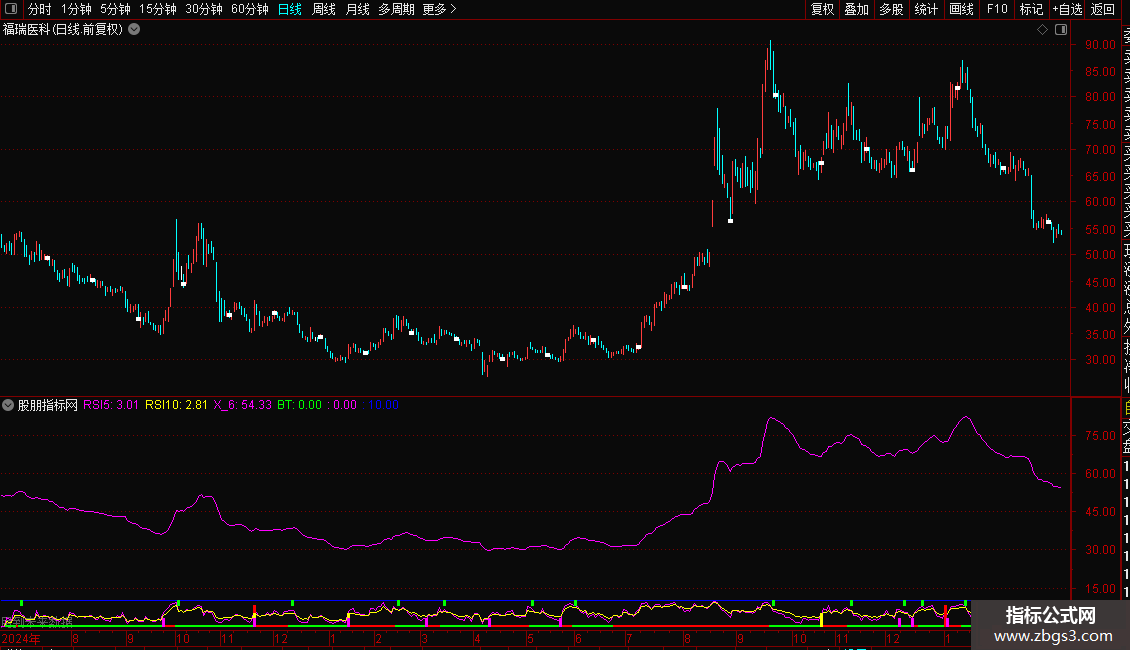Viewport: 1130px width, 650px height.
Task: Toggle the left sidebar panel icon
Action: (x=9, y=9)
